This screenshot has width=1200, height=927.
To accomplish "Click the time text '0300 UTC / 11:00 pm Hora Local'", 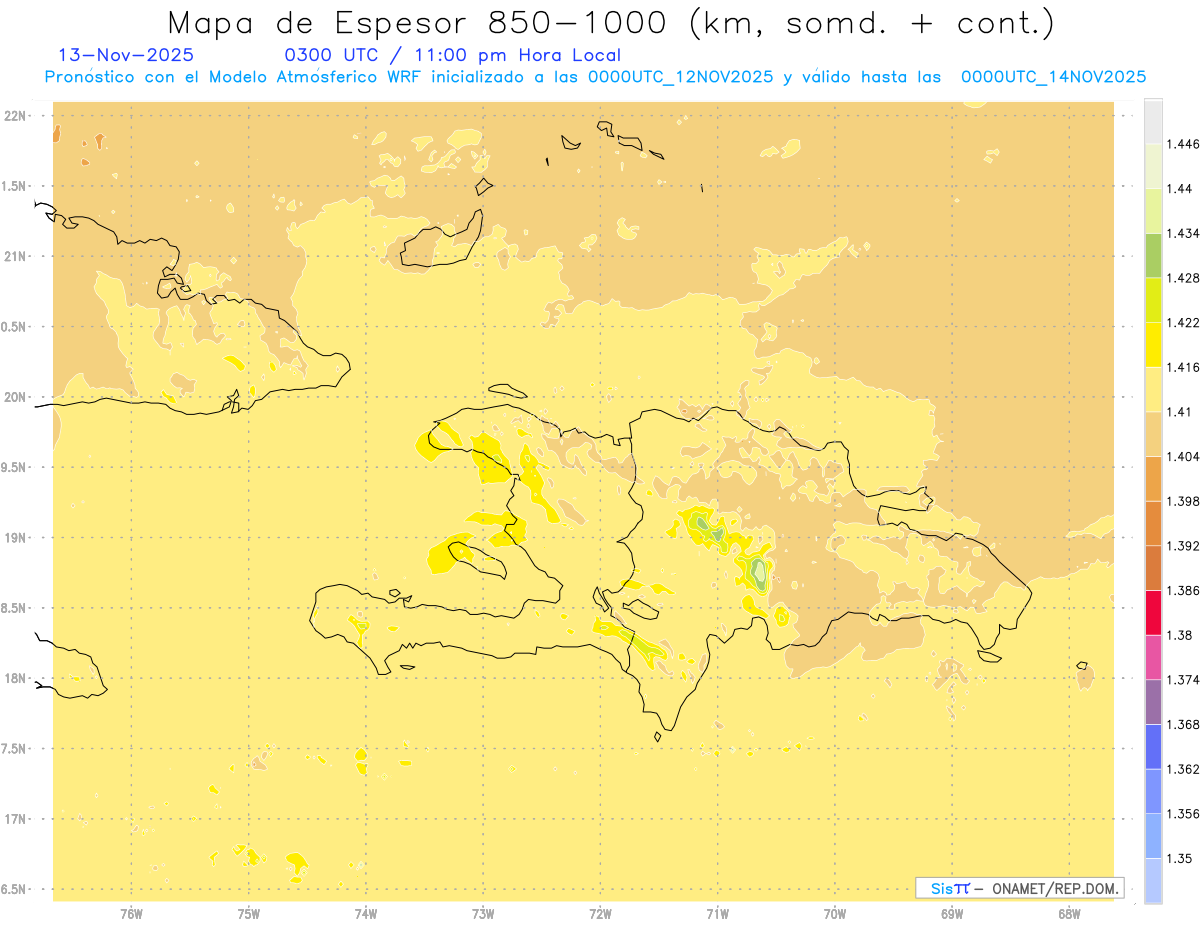I will tap(453, 56).
